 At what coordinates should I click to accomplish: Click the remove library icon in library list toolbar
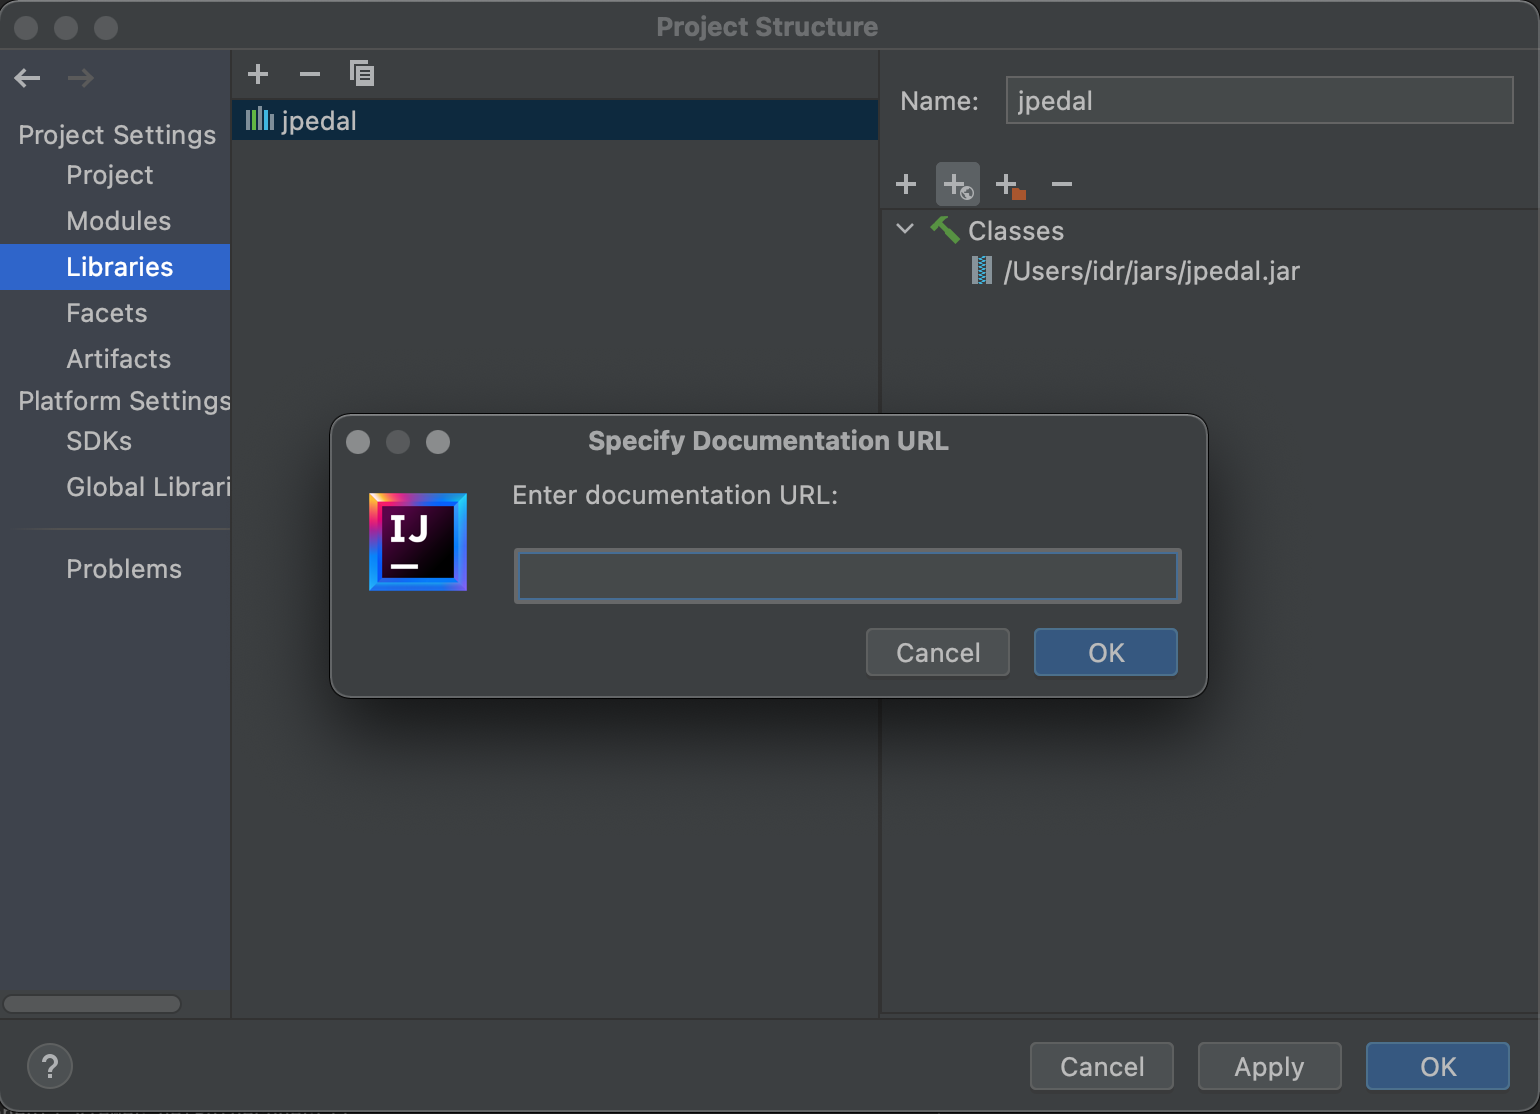[x=309, y=73]
